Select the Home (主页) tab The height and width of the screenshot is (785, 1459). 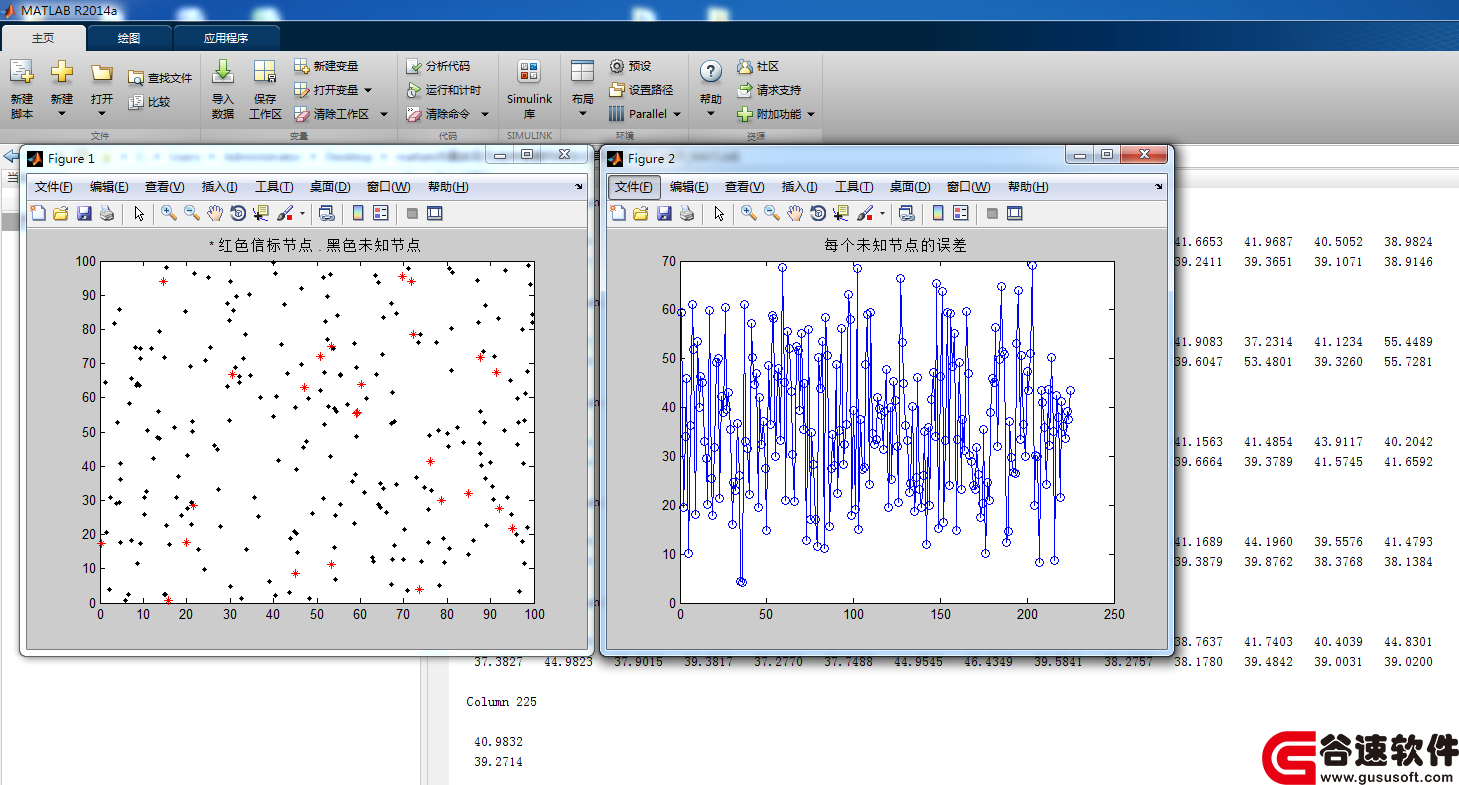click(43, 38)
